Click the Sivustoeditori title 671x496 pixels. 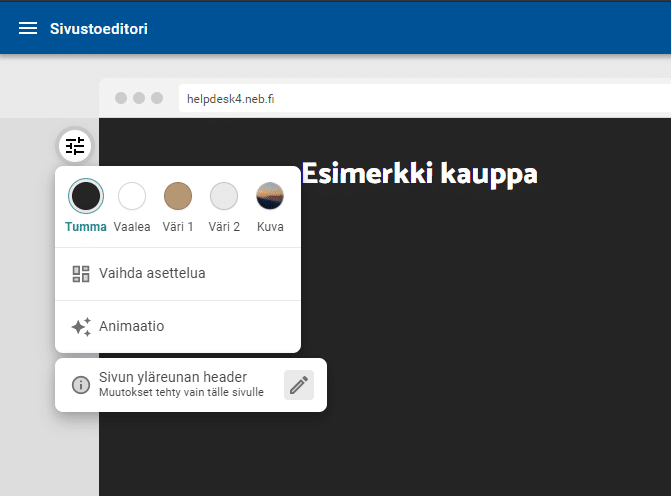point(99,28)
